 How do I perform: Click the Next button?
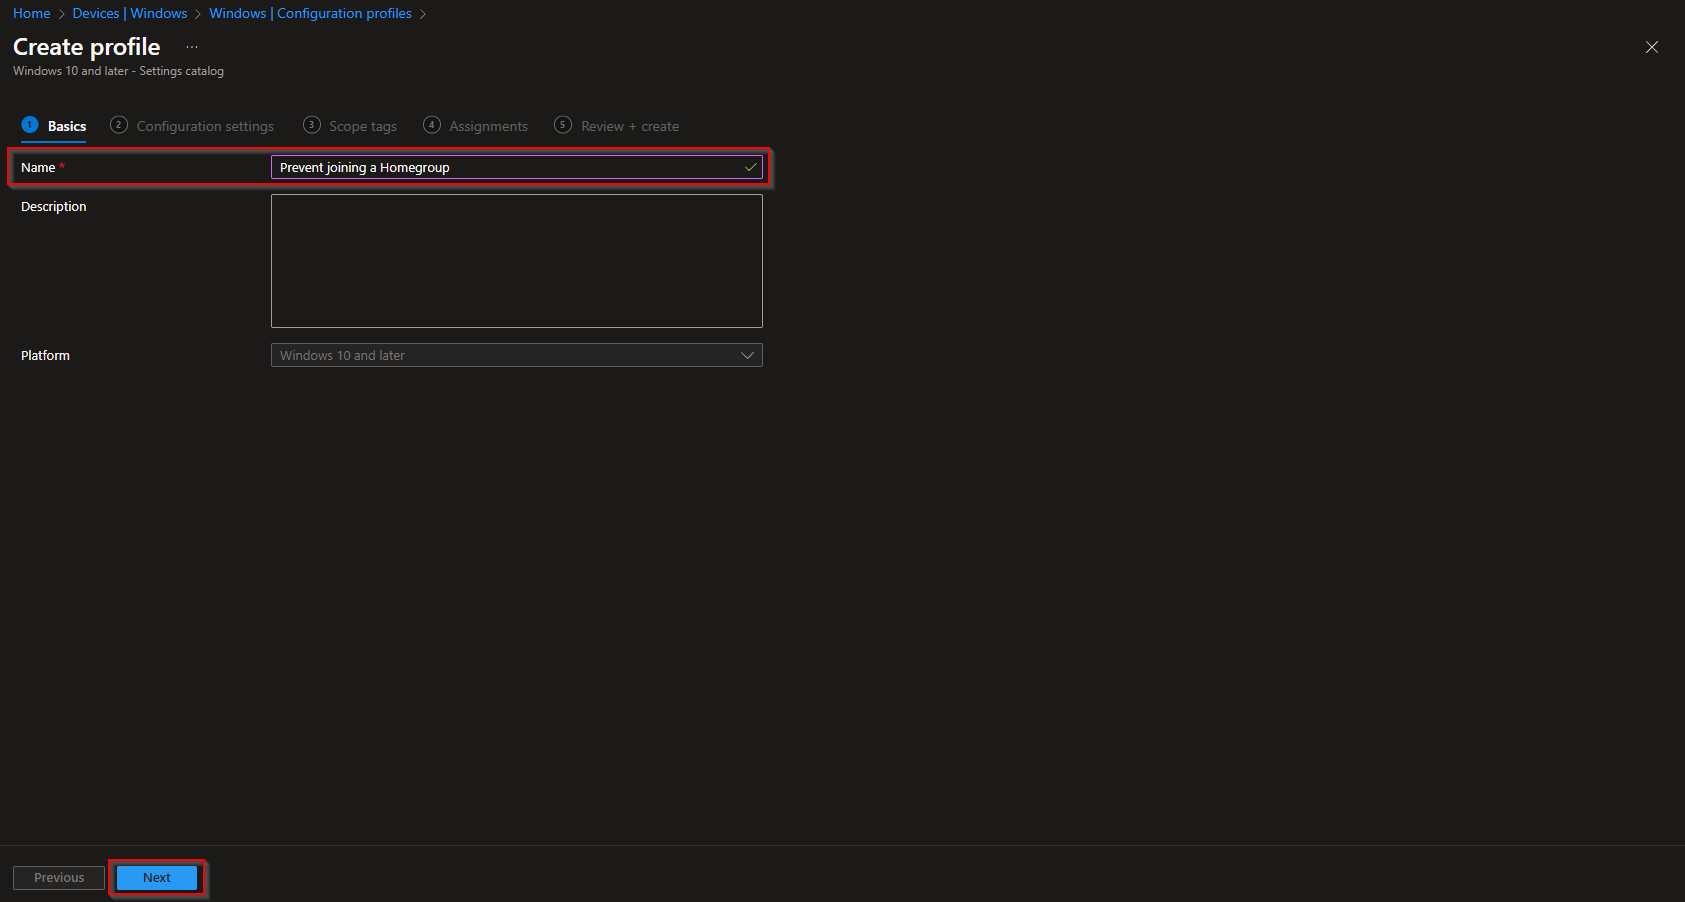click(x=156, y=877)
